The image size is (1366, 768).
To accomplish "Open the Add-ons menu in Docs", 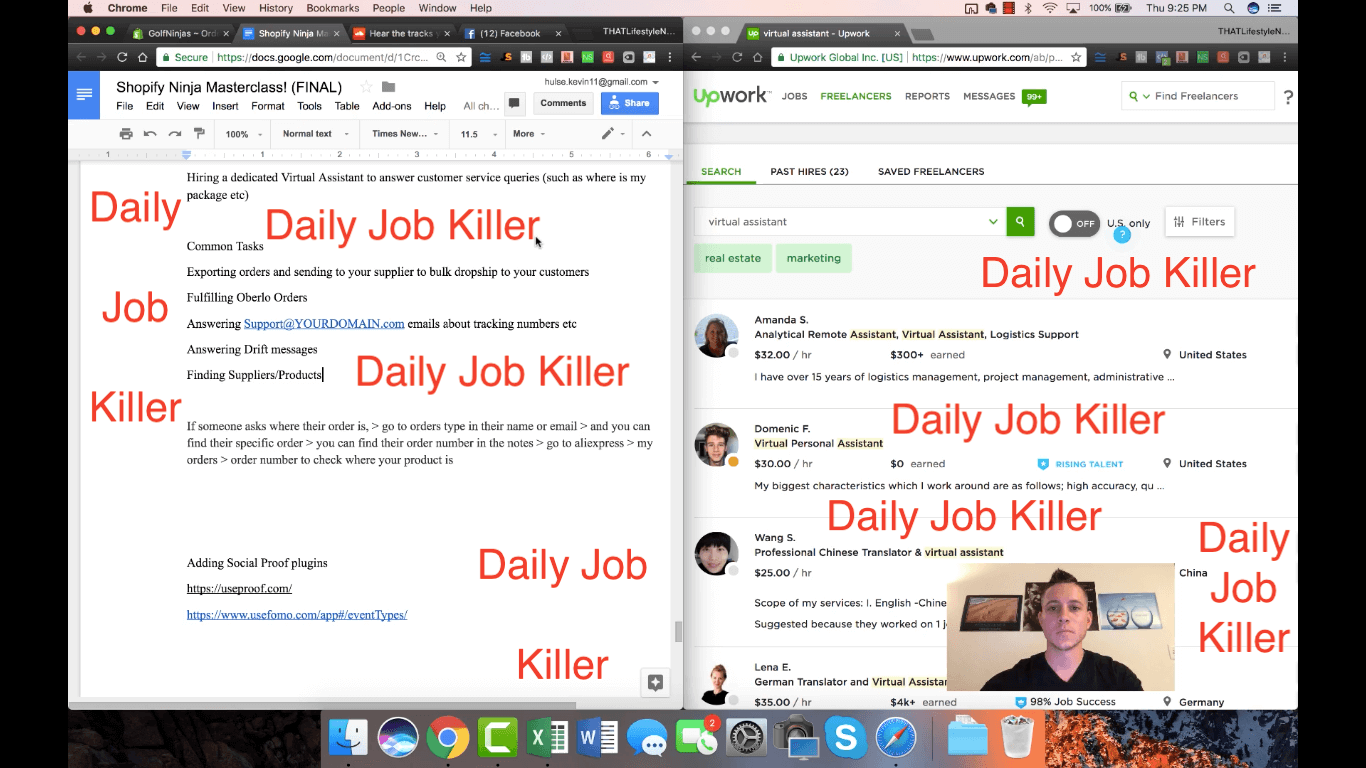I will coord(392,106).
